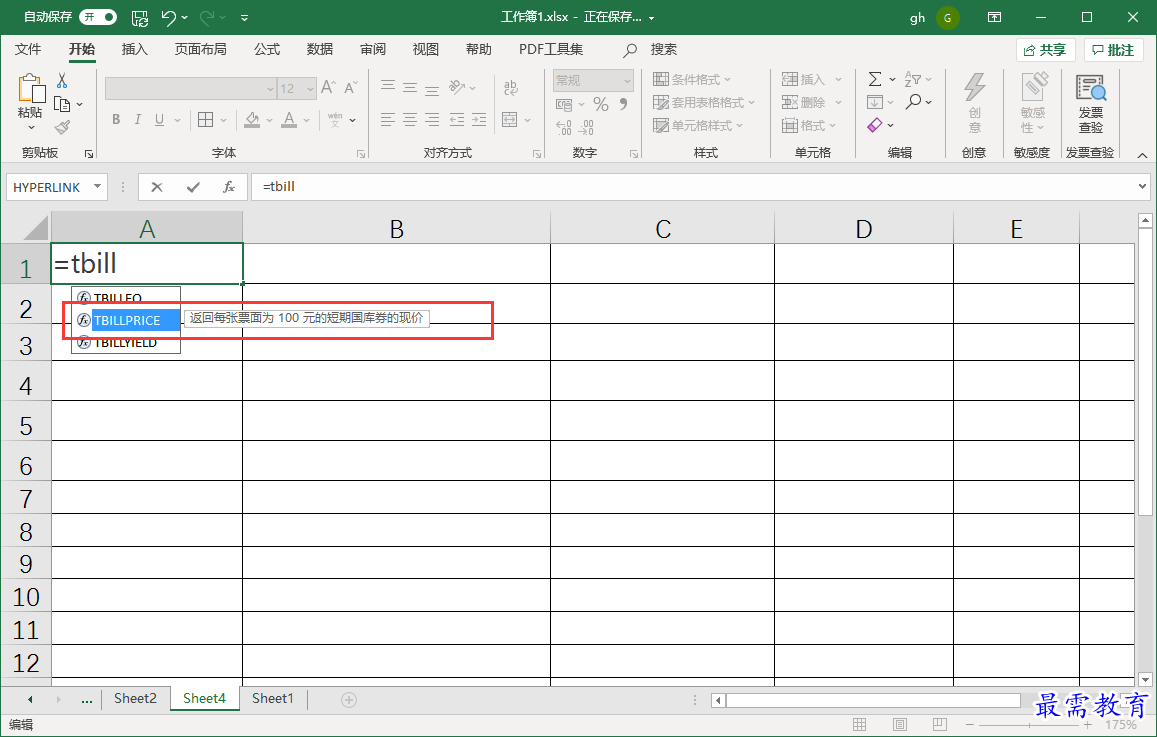
Task: Click the vertical scrollbar down arrow
Action: pos(1145,679)
